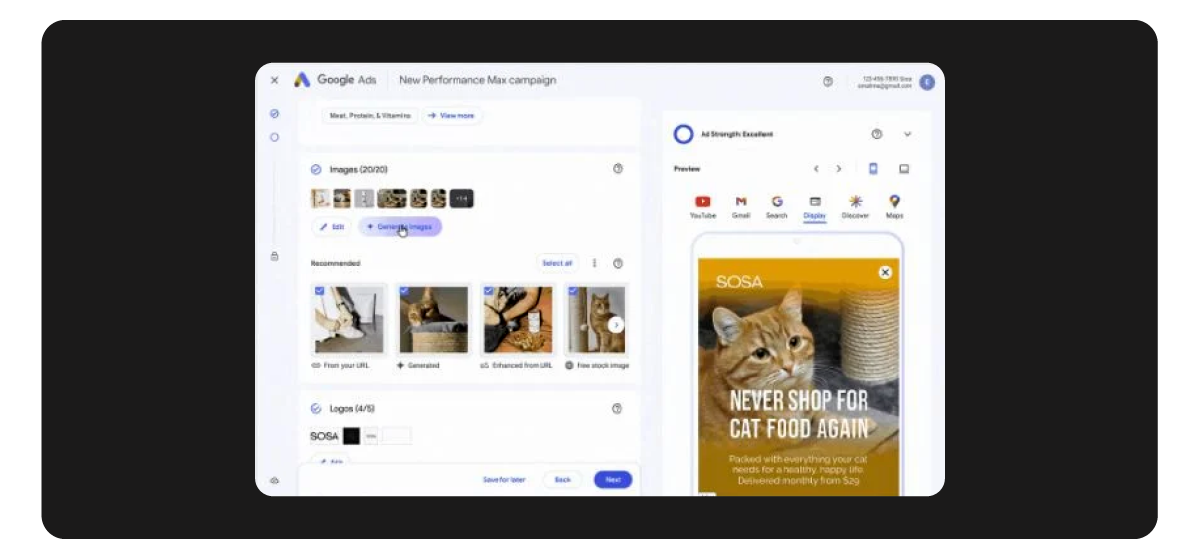Select the Discover preview tab
Image resolution: width=1200 pixels, height=559 pixels.
855,207
